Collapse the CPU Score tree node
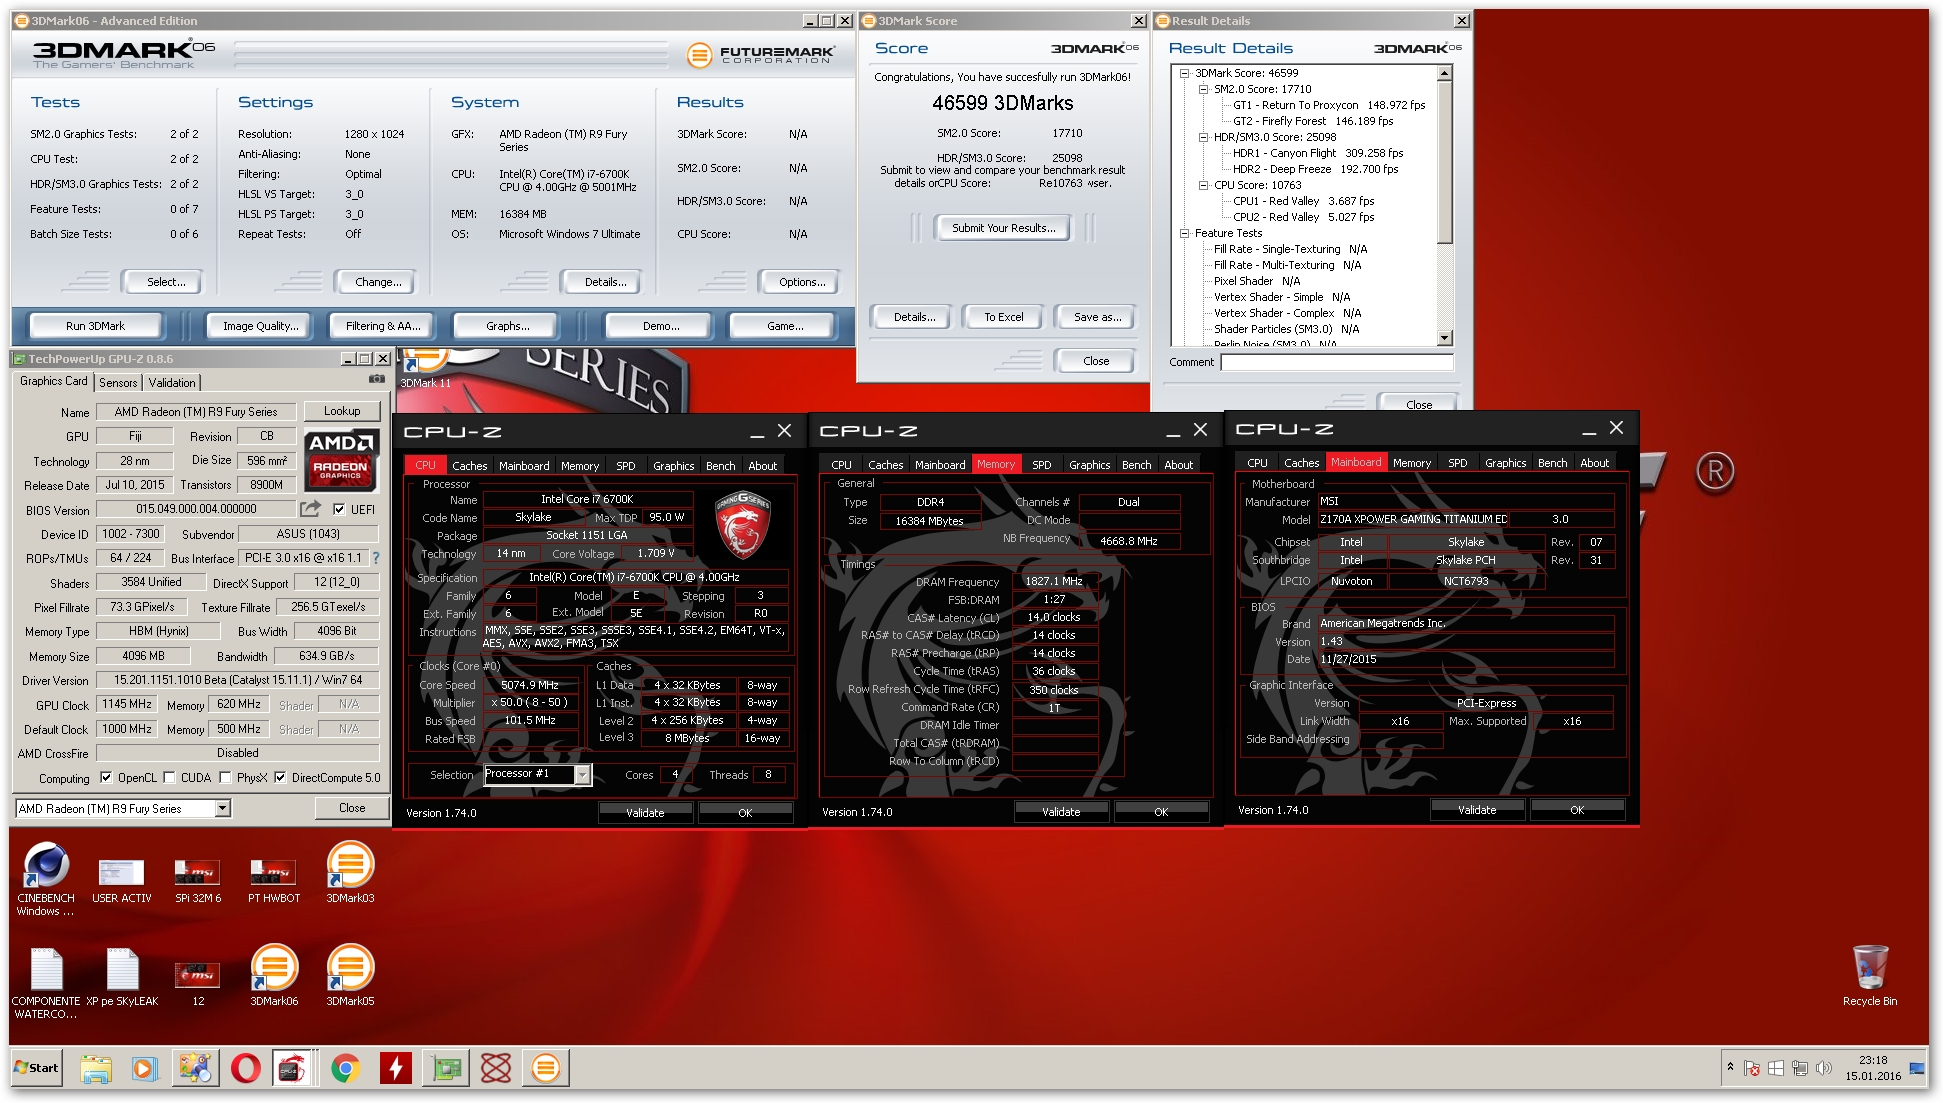 tap(1203, 185)
